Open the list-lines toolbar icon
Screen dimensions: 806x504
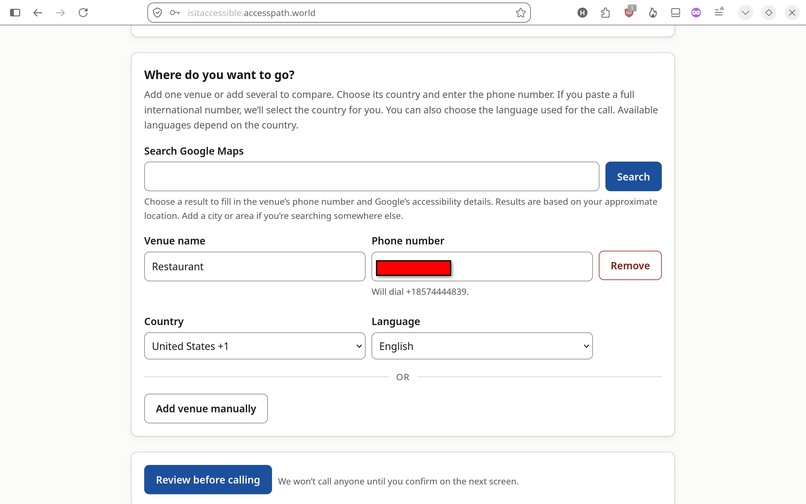point(719,12)
